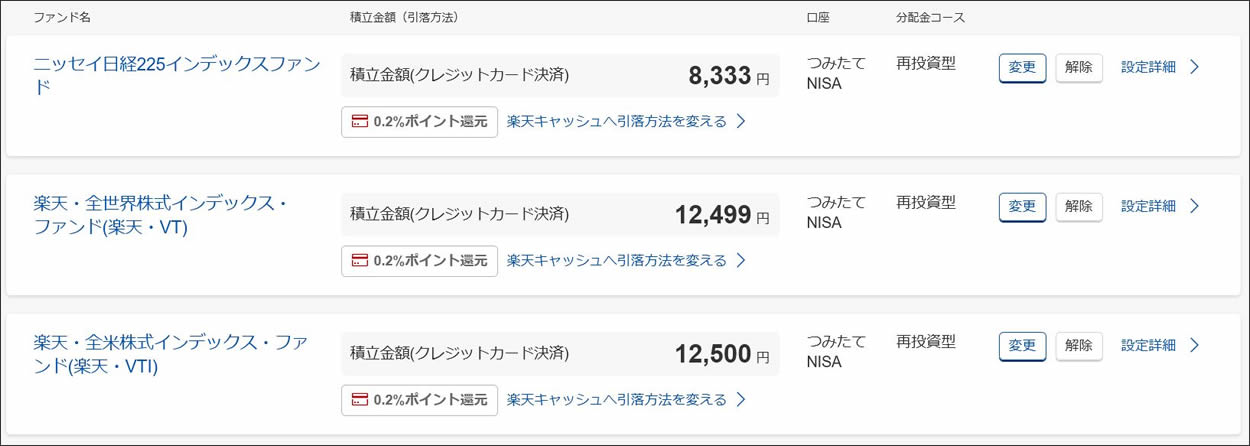Click 解除 button for 楽天・VTI fund

(x=1079, y=346)
